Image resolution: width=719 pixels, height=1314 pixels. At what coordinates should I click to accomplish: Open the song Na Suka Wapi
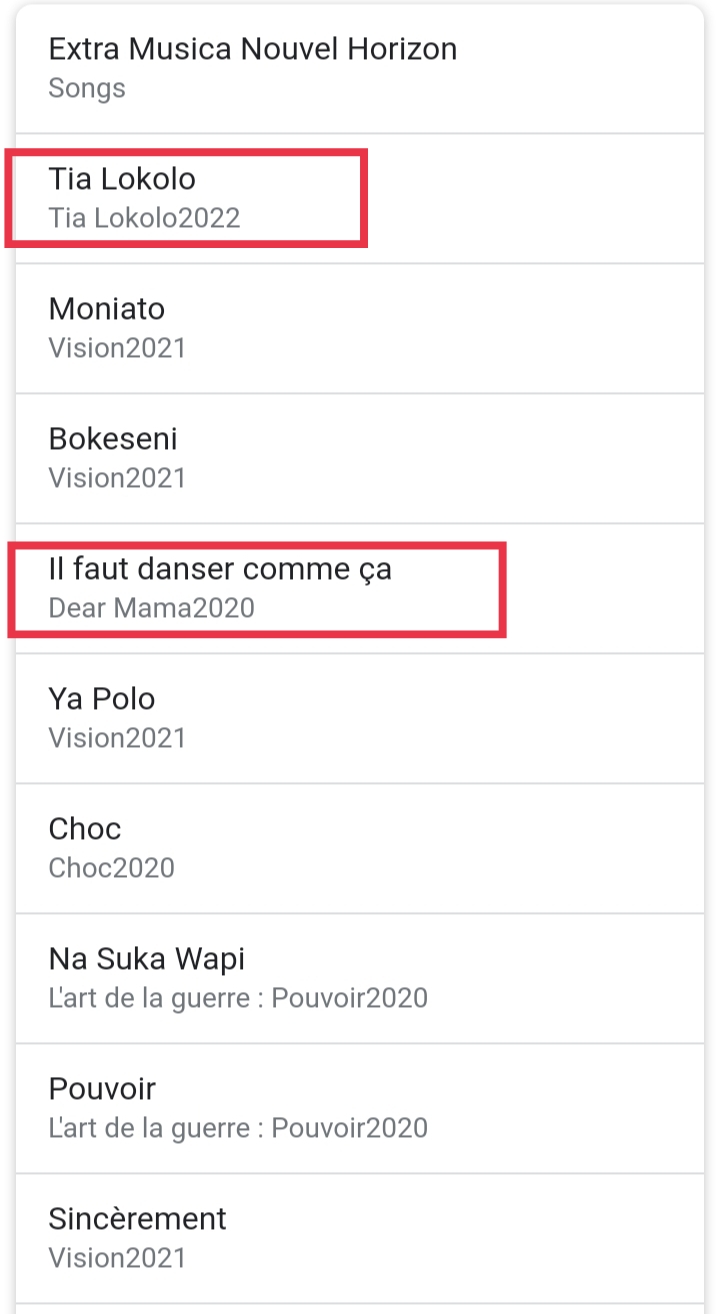pyautogui.click(x=360, y=978)
